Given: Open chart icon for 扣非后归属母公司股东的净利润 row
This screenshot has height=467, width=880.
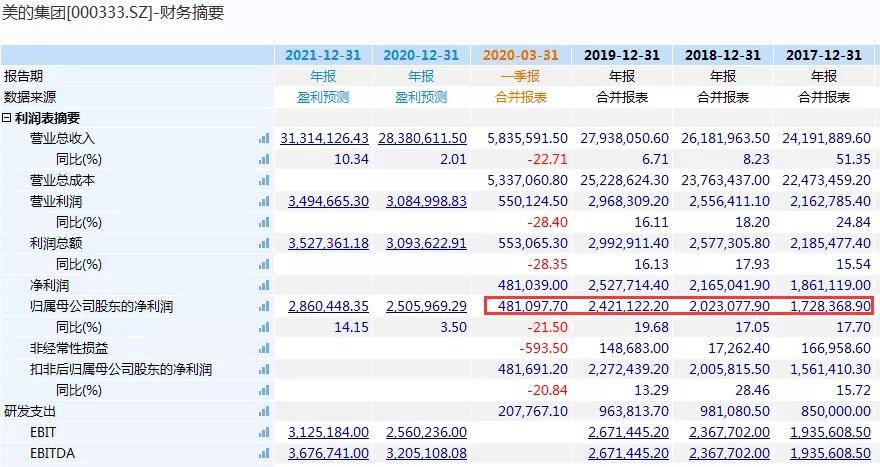Looking at the screenshot, I should coord(264,369).
